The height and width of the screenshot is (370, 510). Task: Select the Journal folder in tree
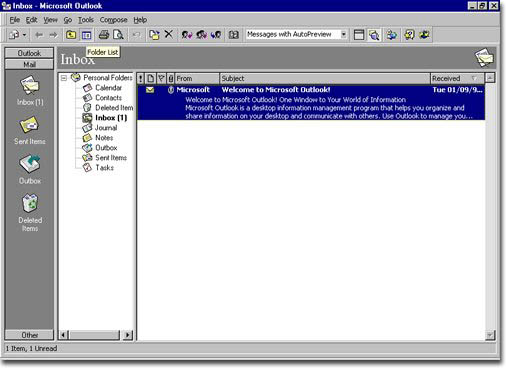tap(106, 128)
